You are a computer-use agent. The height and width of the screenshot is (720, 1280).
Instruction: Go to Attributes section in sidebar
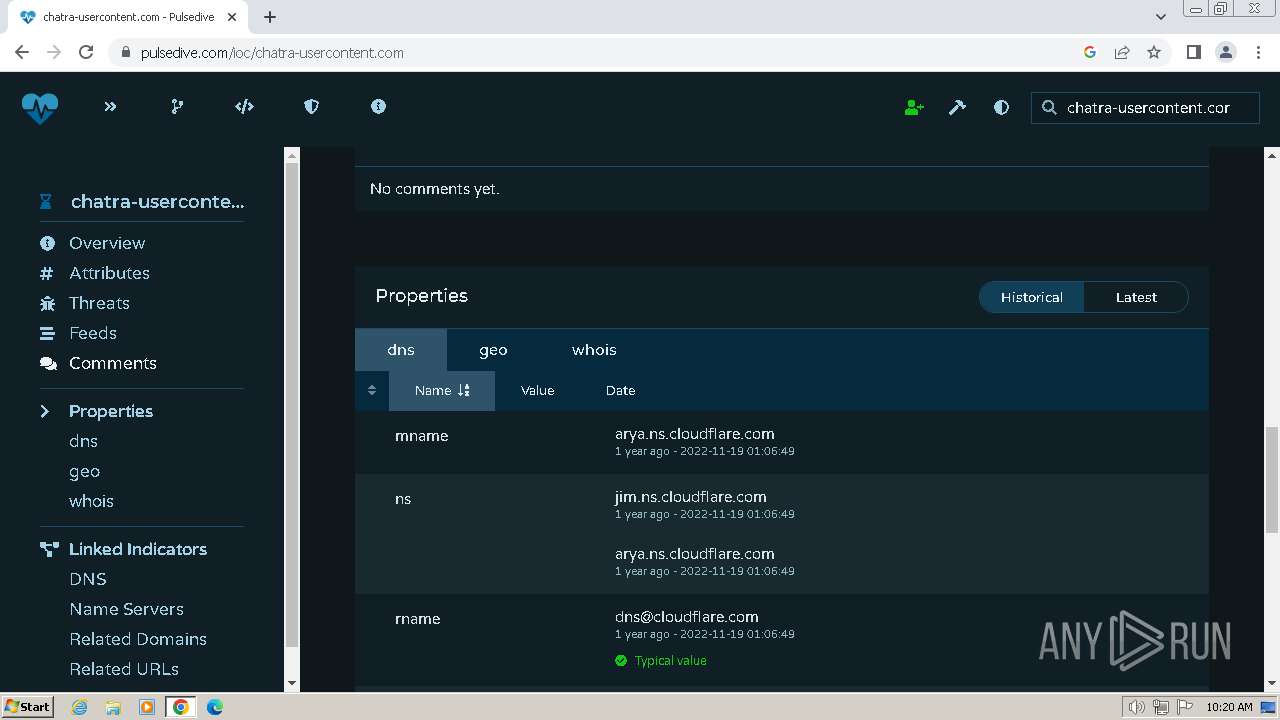(109, 273)
